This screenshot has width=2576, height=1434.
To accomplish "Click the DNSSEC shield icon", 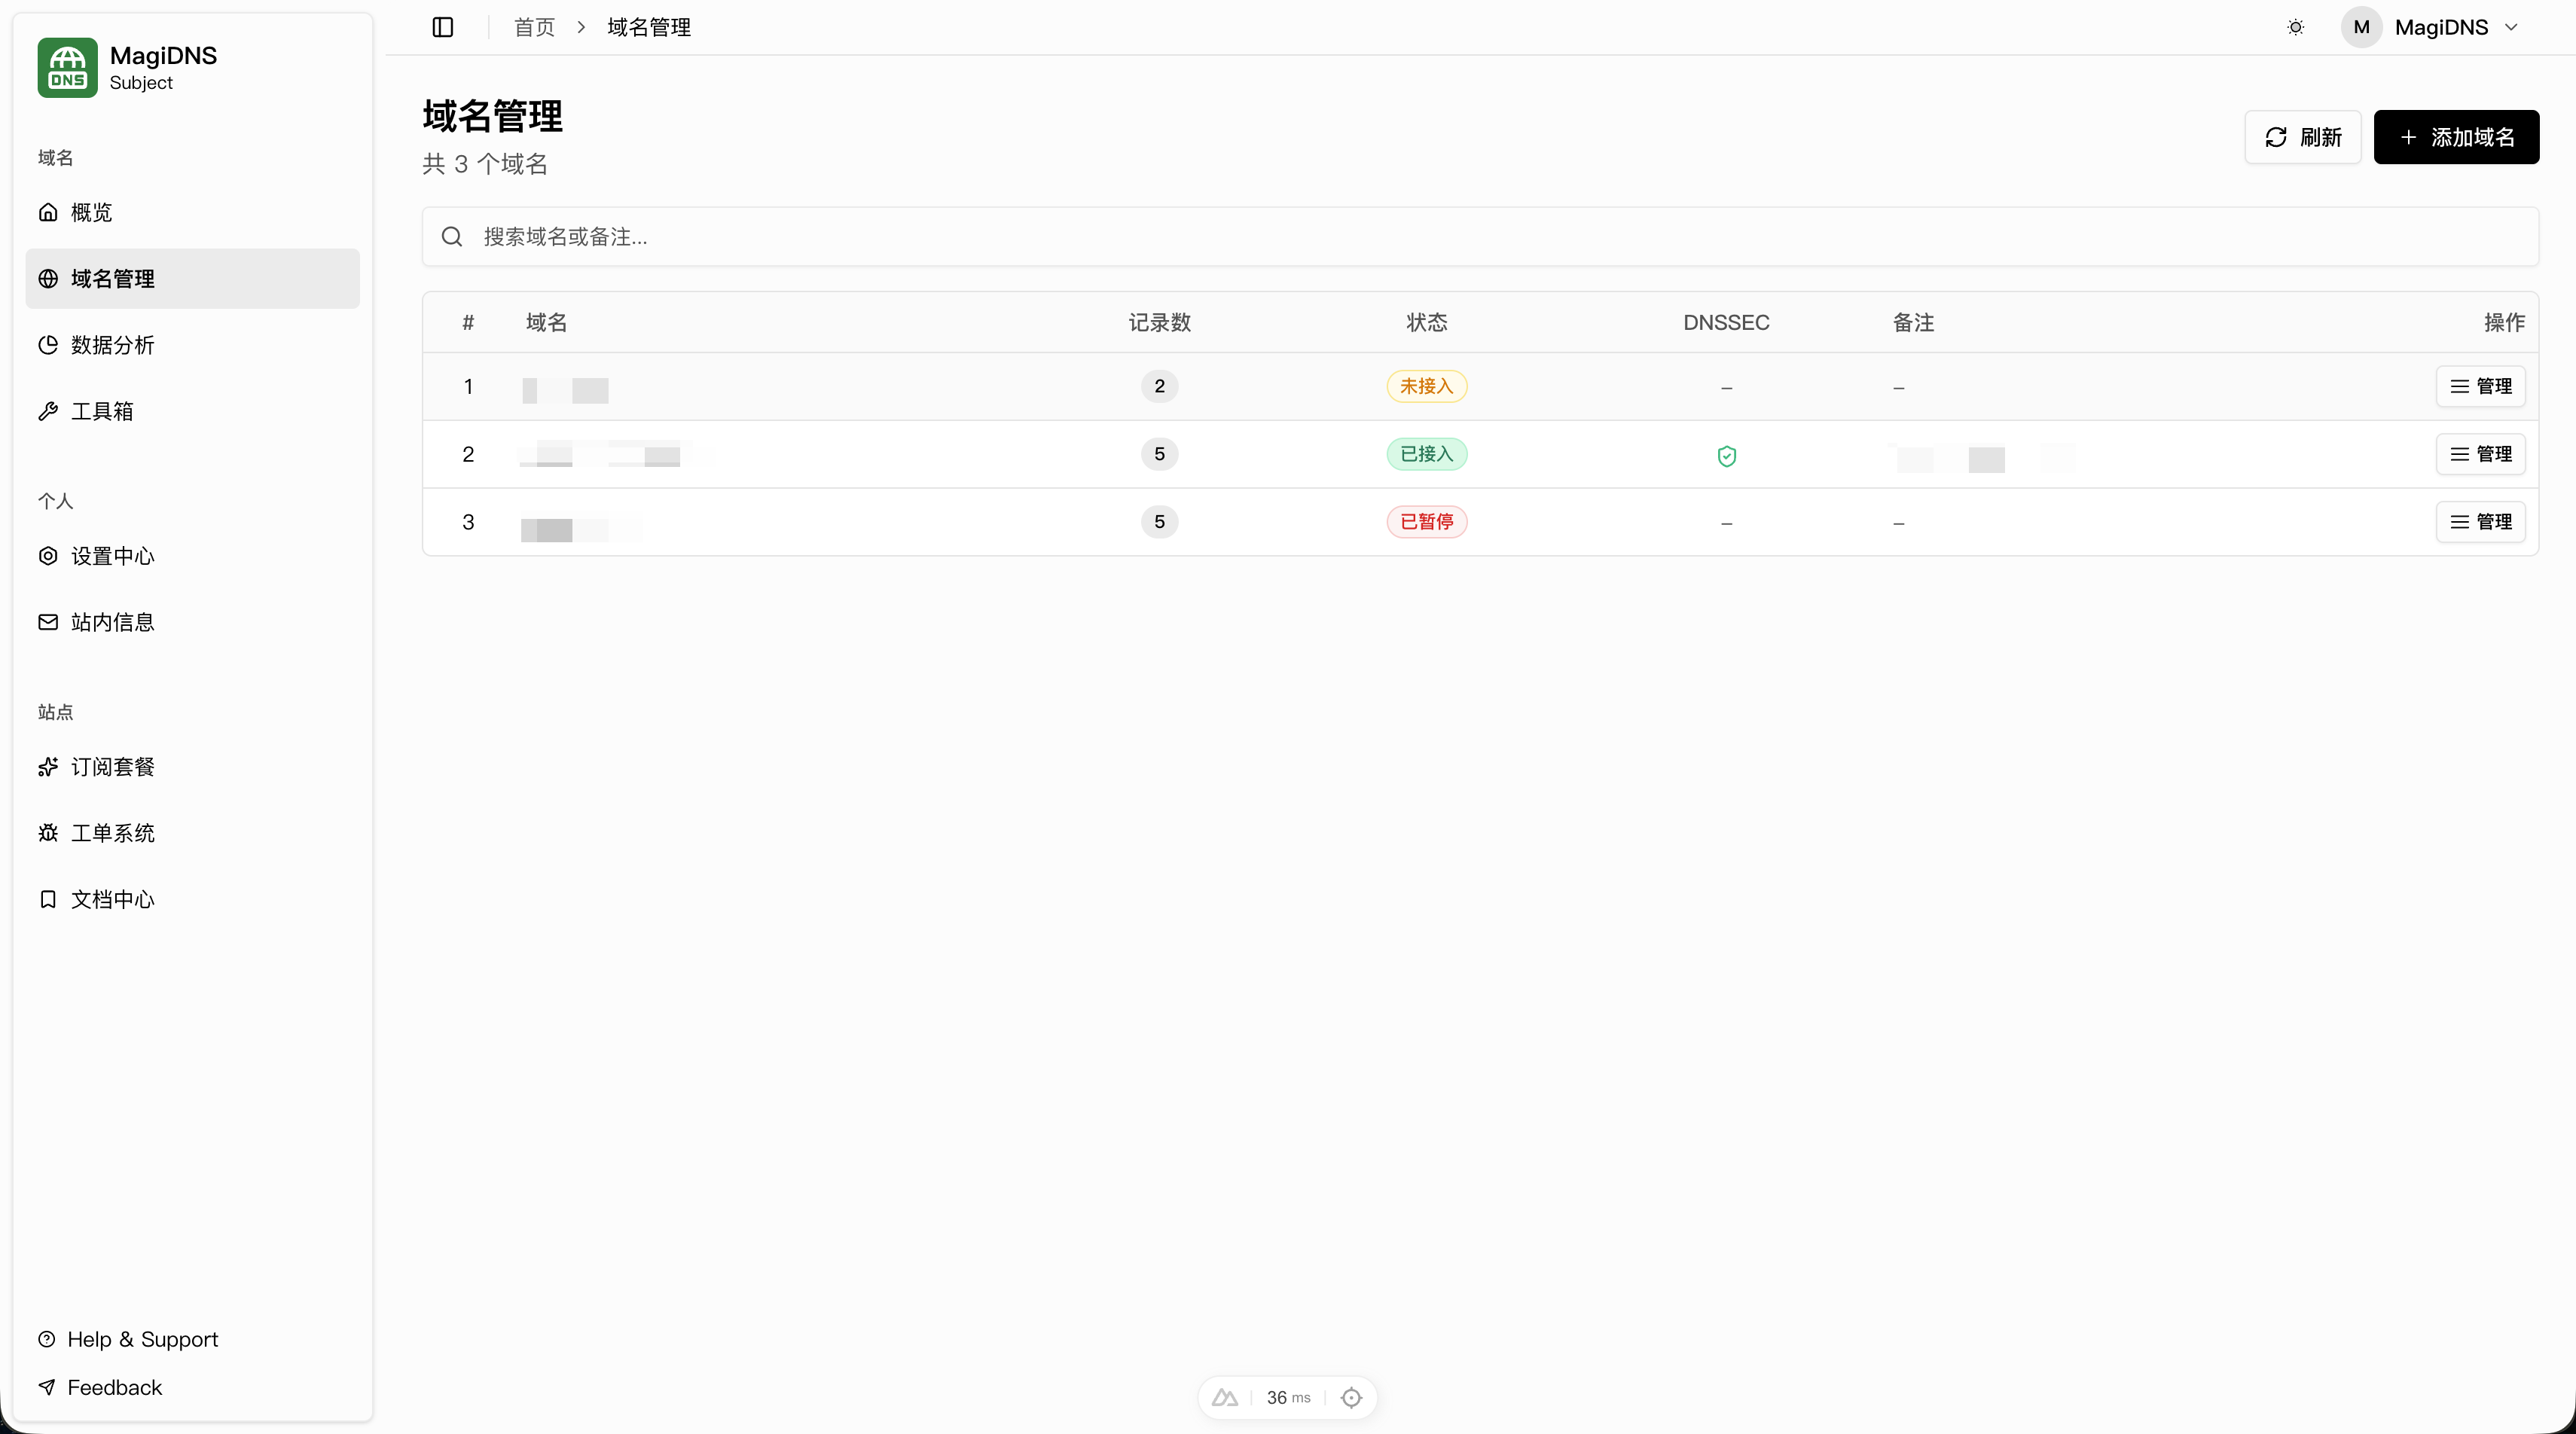I will coord(1726,456).
